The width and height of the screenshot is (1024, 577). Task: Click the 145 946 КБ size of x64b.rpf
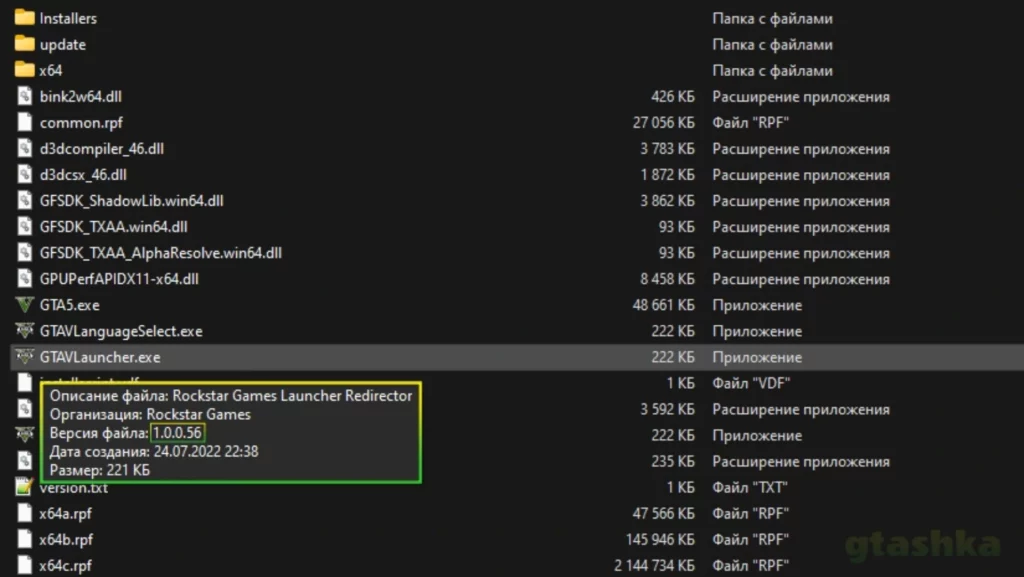point(660,540)
